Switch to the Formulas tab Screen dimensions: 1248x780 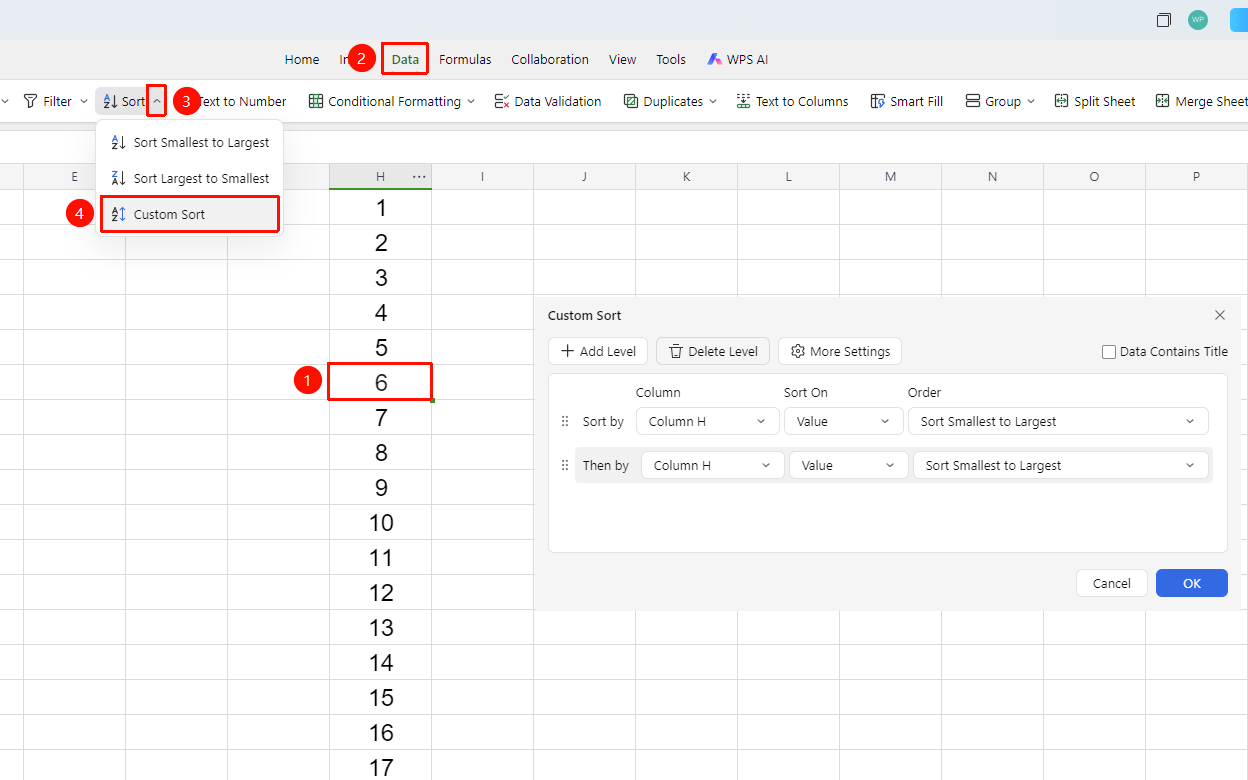[x=465, y=59]
